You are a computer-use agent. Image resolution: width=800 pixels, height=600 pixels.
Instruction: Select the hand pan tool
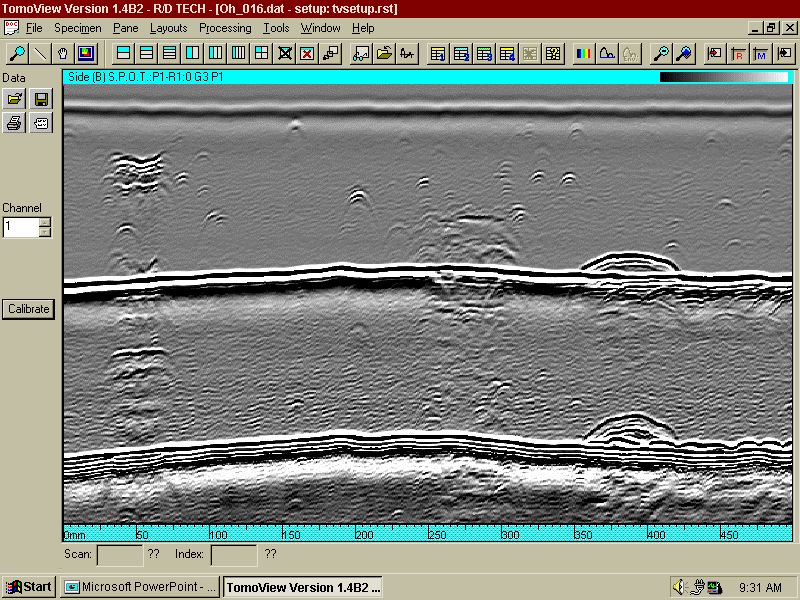[62, 53]
